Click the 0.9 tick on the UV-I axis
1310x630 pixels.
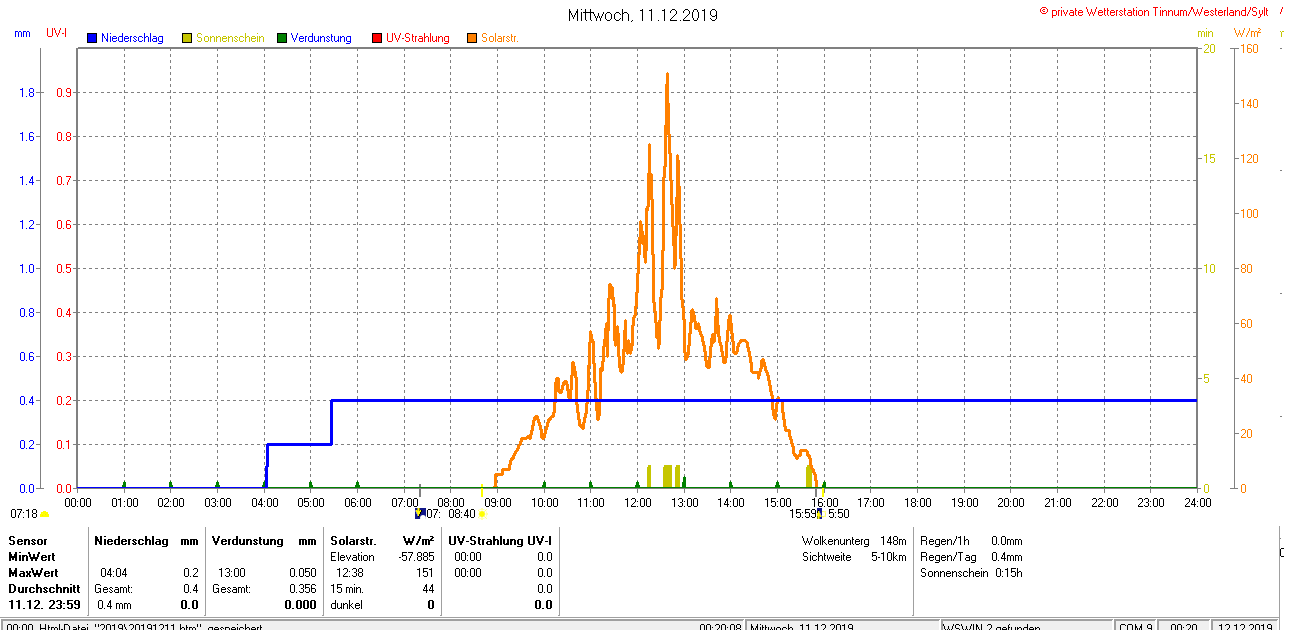[x=65, y=93]
